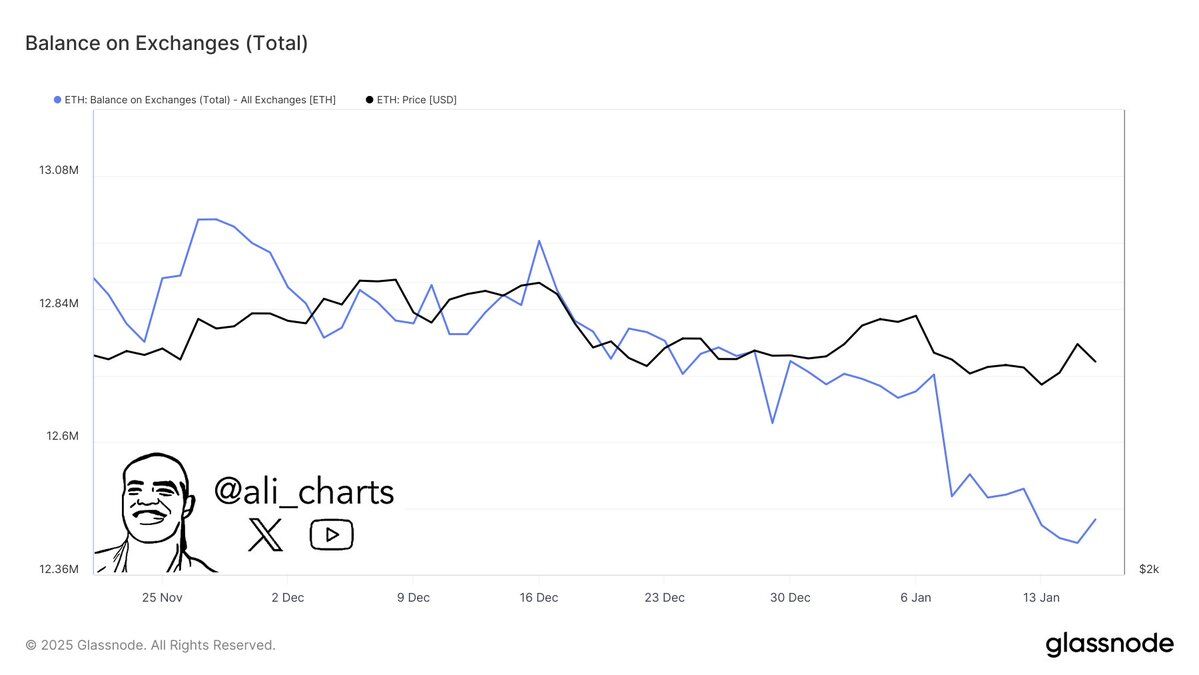
Task: Click the 6 Jan date axis label
Action: (x=916, y=598)
